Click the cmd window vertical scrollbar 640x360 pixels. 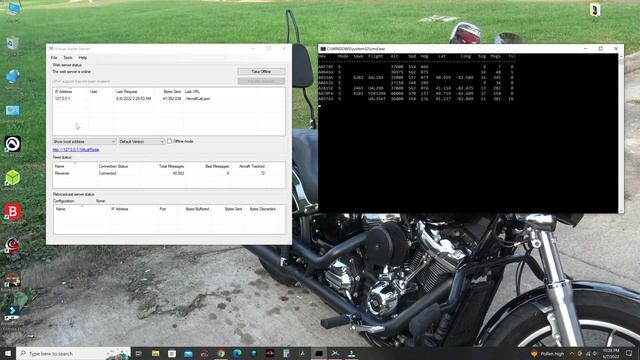click(x=621, y=133)
